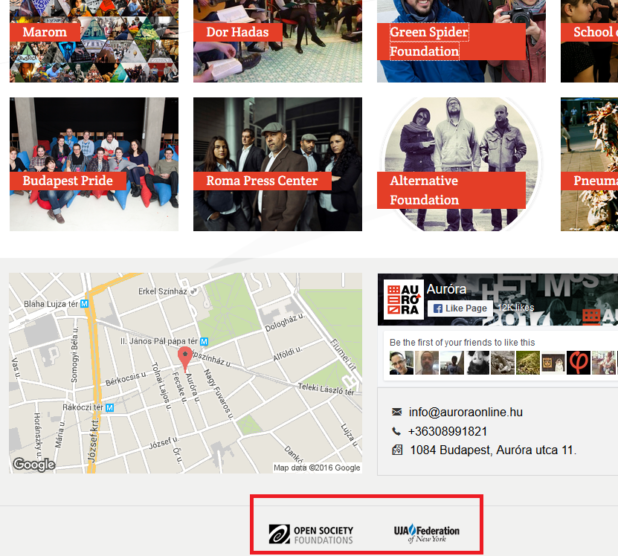Click the Auróra logo in Facebook widget
This screenshot has width=618, height=556.
point(402,300)
